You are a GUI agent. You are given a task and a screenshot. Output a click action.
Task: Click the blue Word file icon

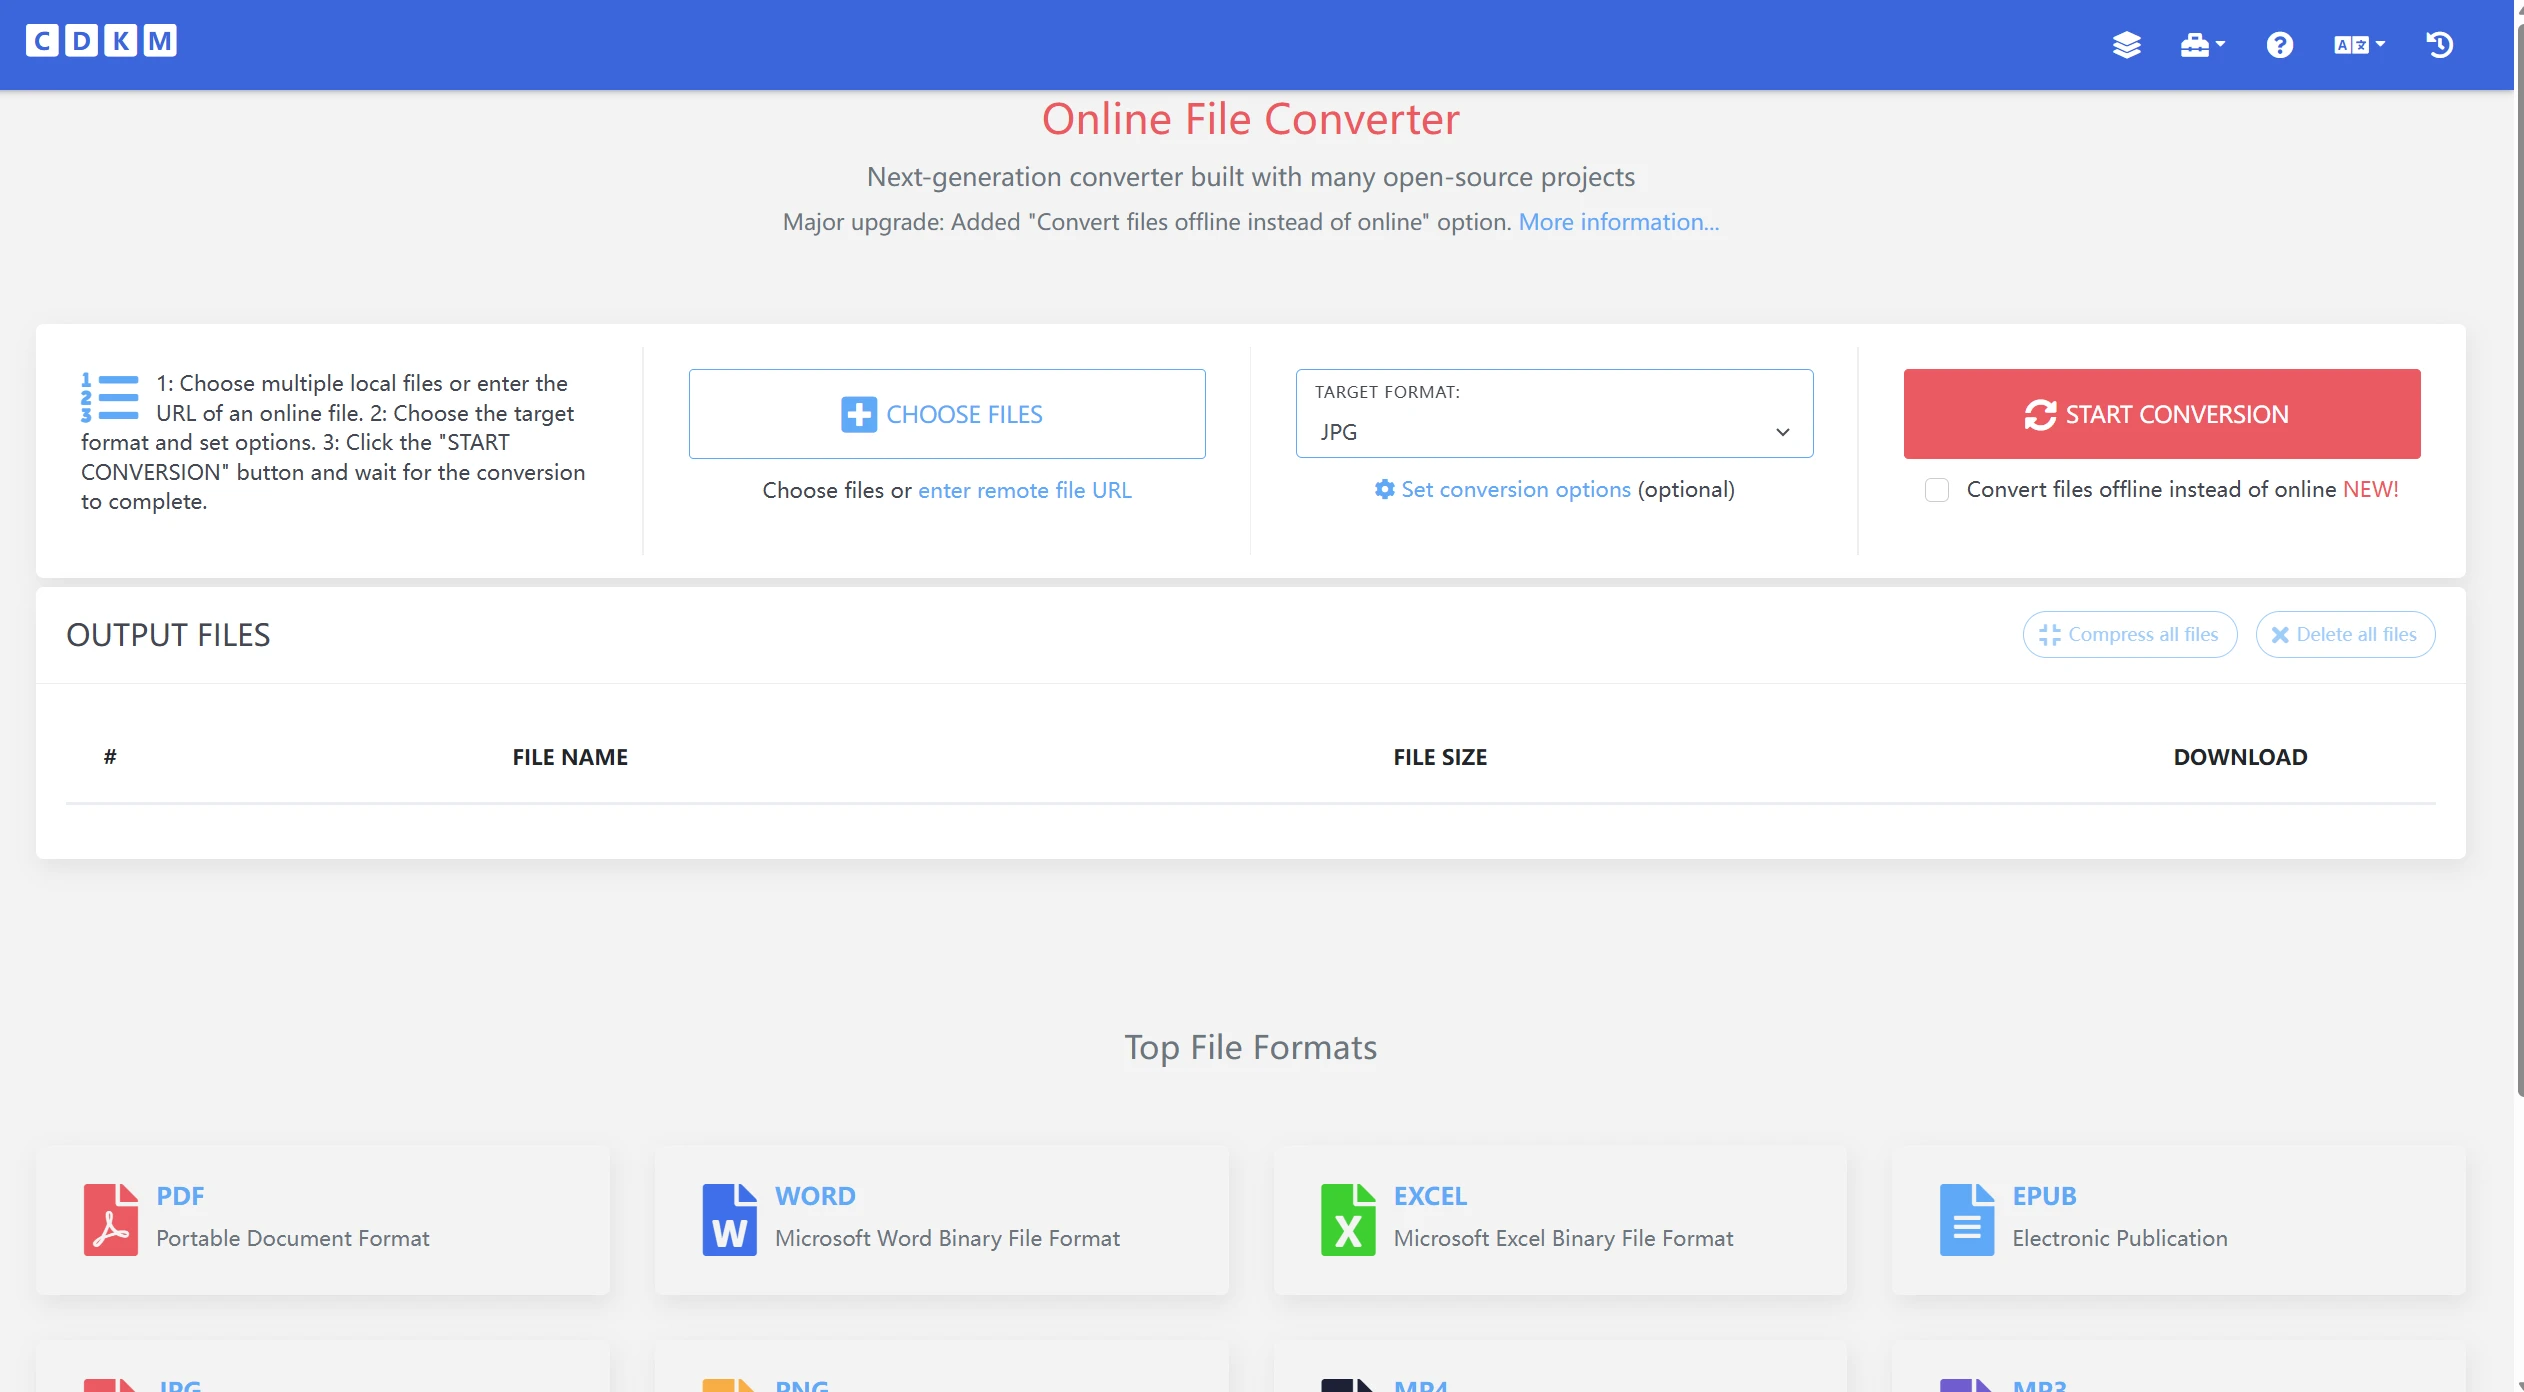tap(730, 1219)
